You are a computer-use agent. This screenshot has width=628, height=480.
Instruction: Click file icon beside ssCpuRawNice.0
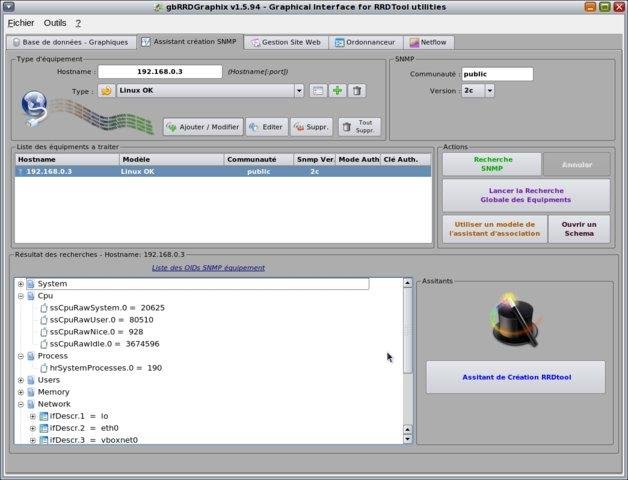coord(44,332)
